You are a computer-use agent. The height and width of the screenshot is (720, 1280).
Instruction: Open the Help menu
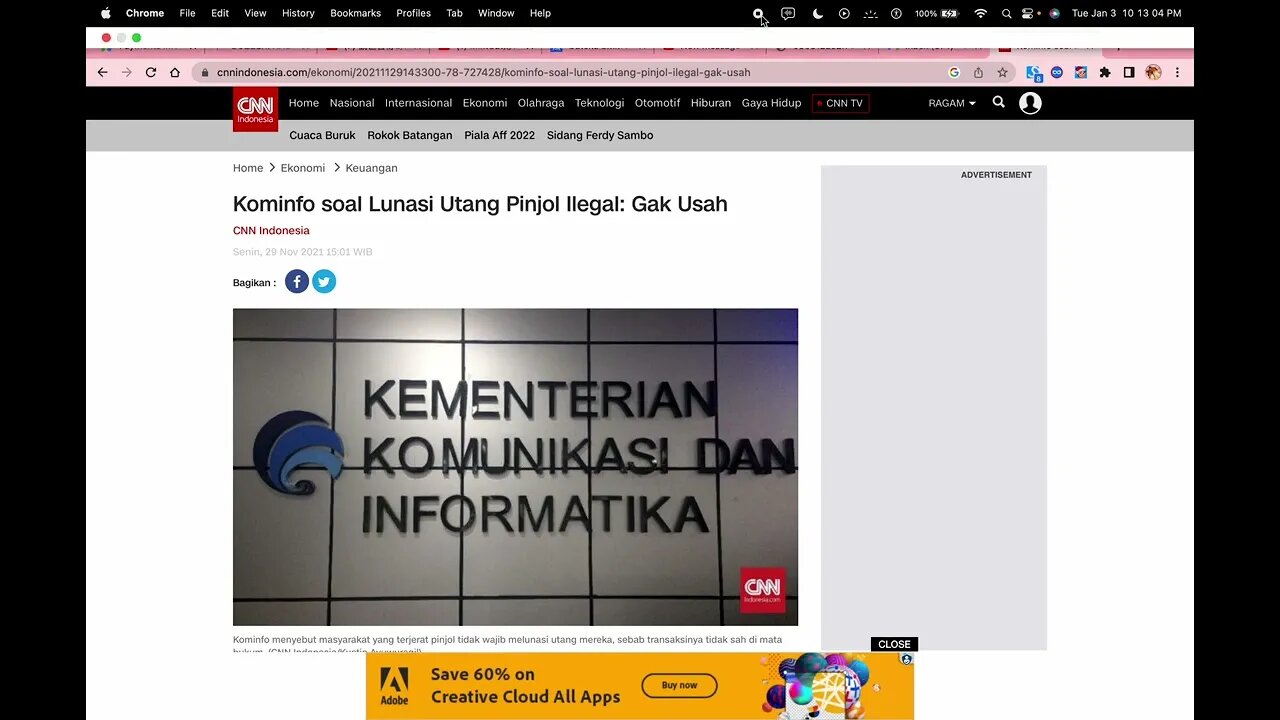pos(540,13)
